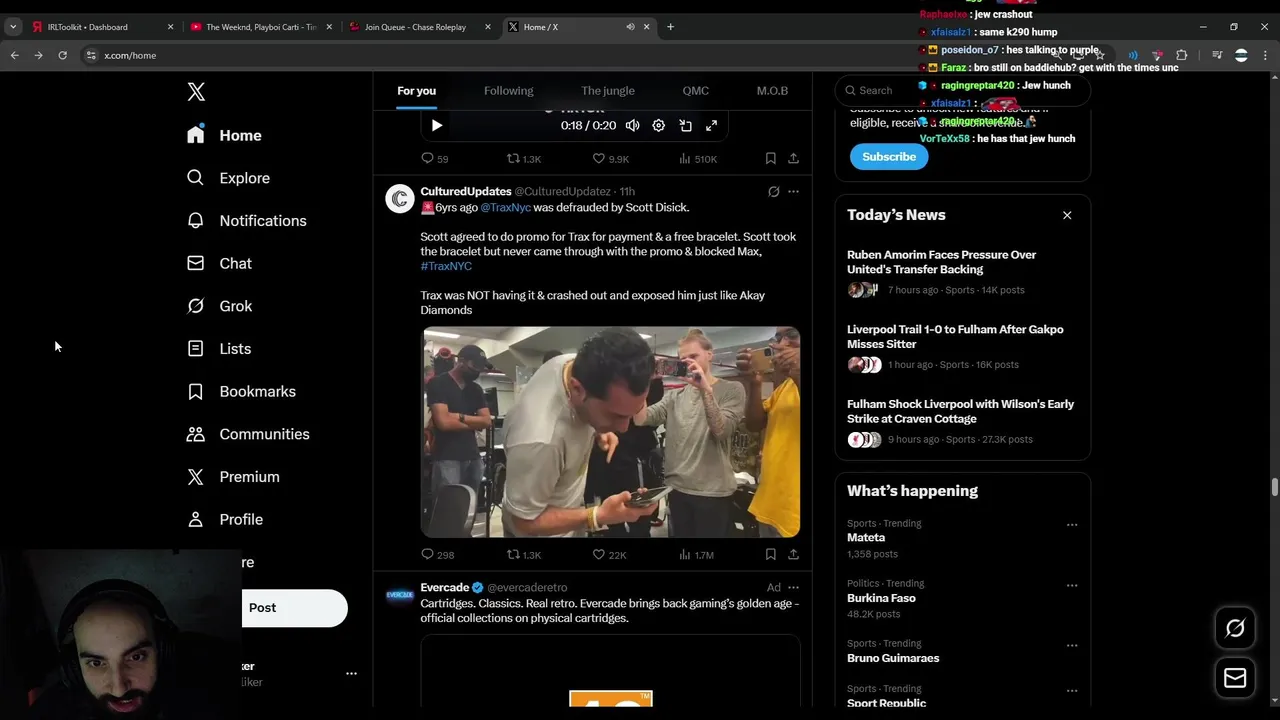Screen dimensions: 1280x720
Task: Open more options on Evercade ad
Action: [x=793, y=587]
